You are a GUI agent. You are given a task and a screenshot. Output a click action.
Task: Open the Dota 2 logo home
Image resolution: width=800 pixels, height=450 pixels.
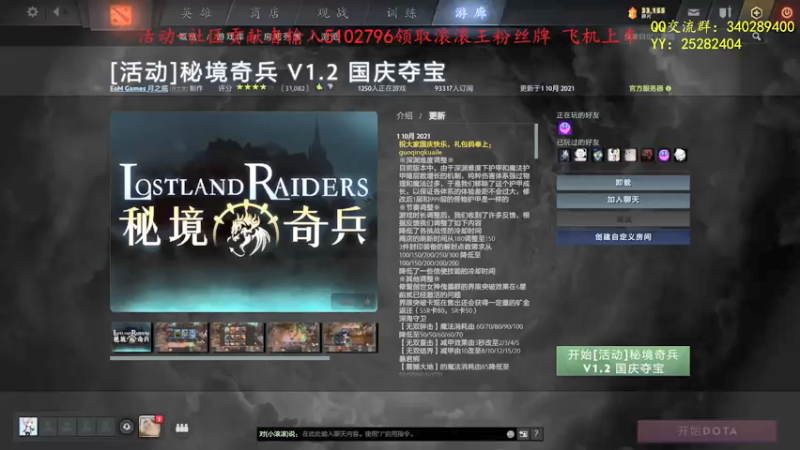(x=121, y=15)
